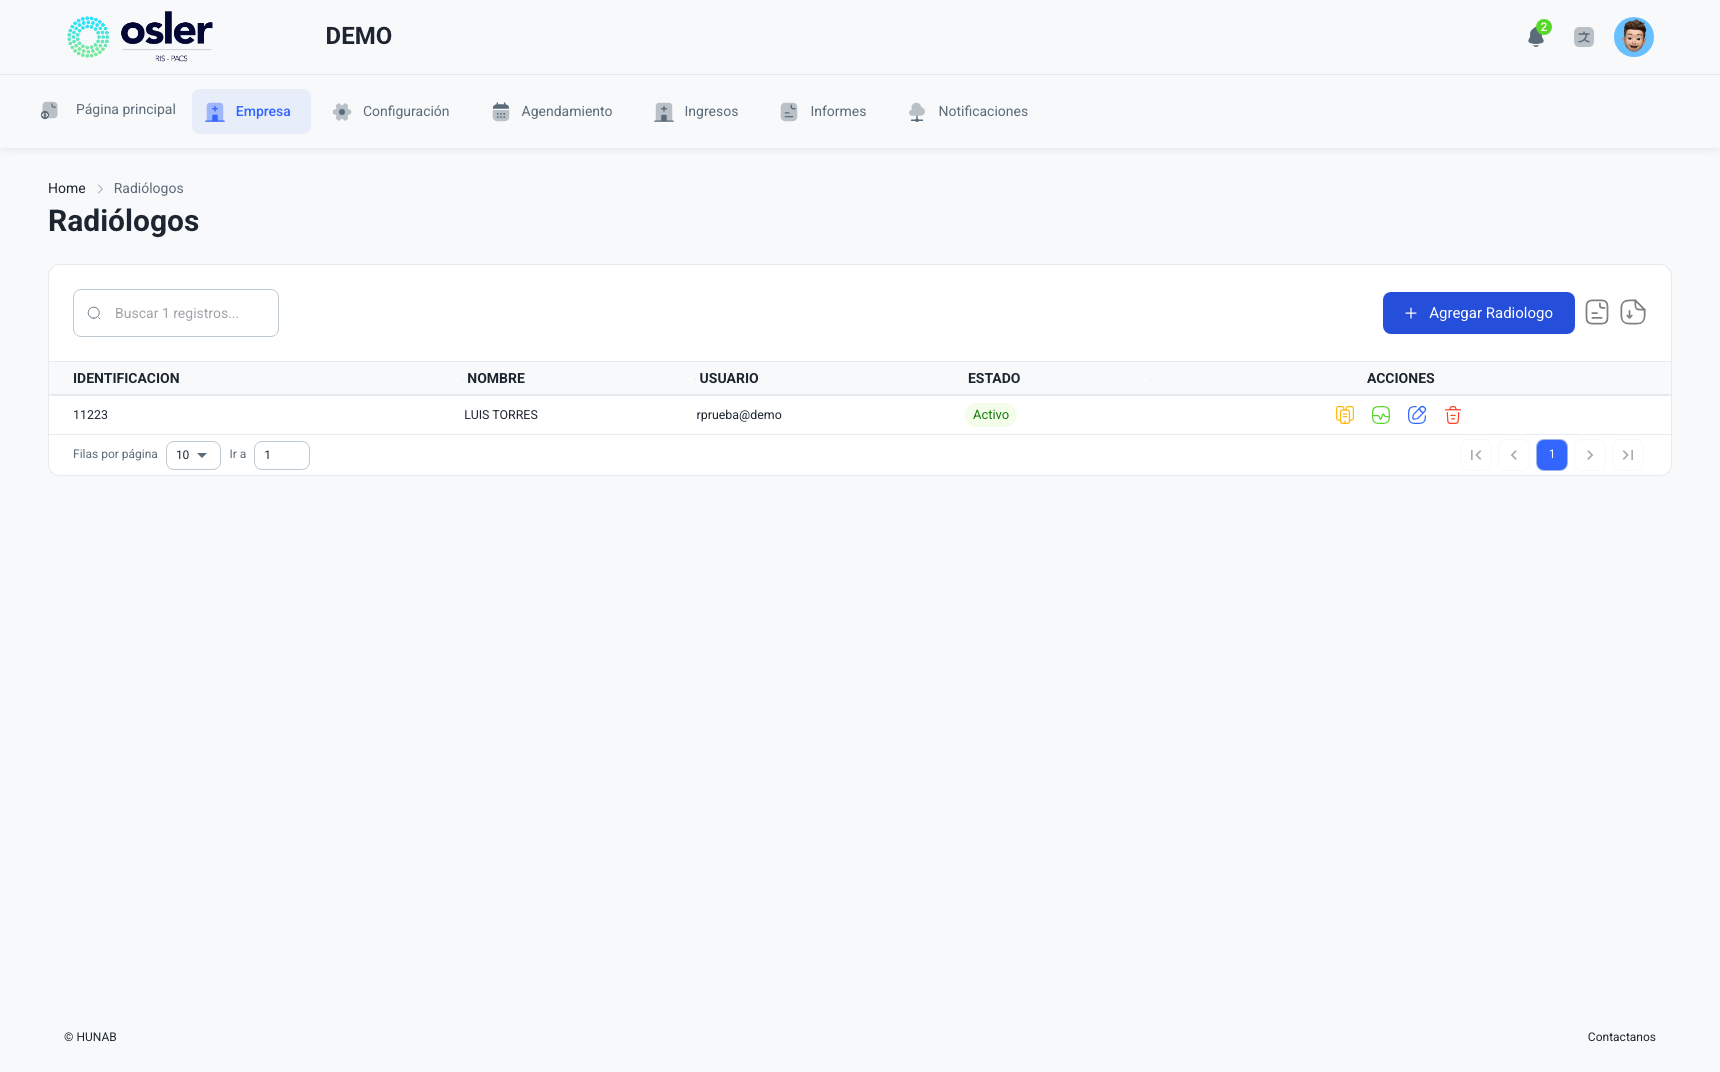Delete LUIS TORRES with the red trash icon
This screenshot has width=1720, height=1072.
1453,415
